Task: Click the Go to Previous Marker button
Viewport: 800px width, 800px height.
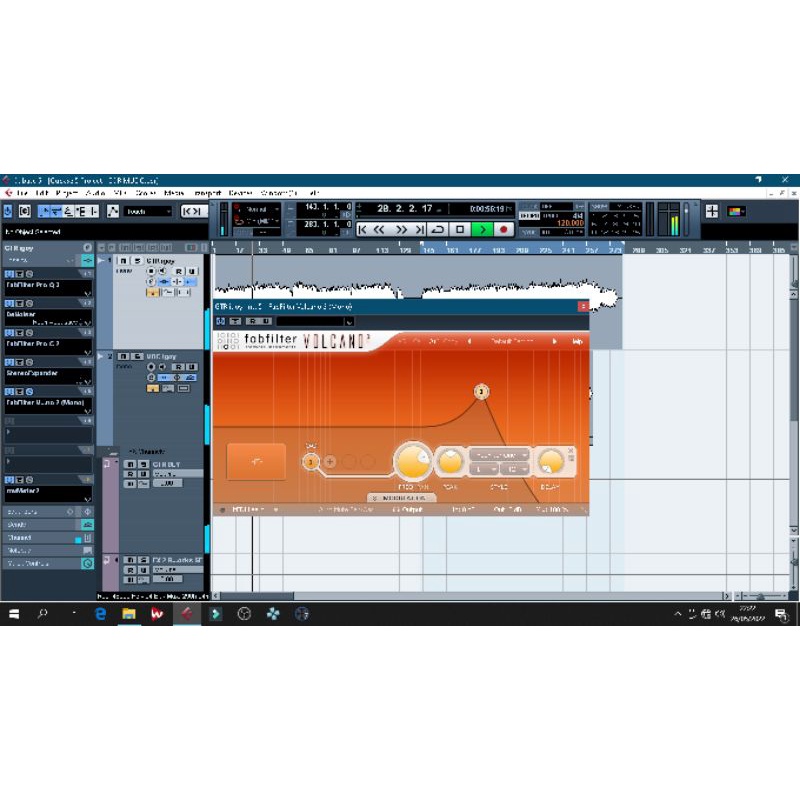Action: pos(363,229)
